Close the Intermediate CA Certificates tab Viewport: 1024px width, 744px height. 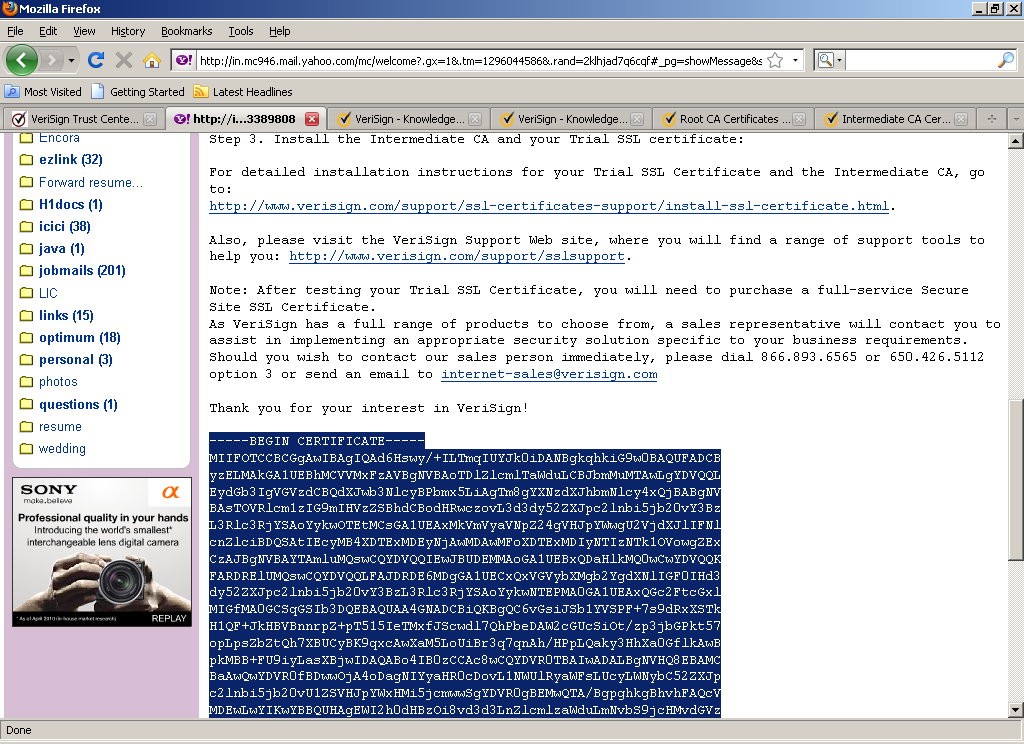pos(961,119)
